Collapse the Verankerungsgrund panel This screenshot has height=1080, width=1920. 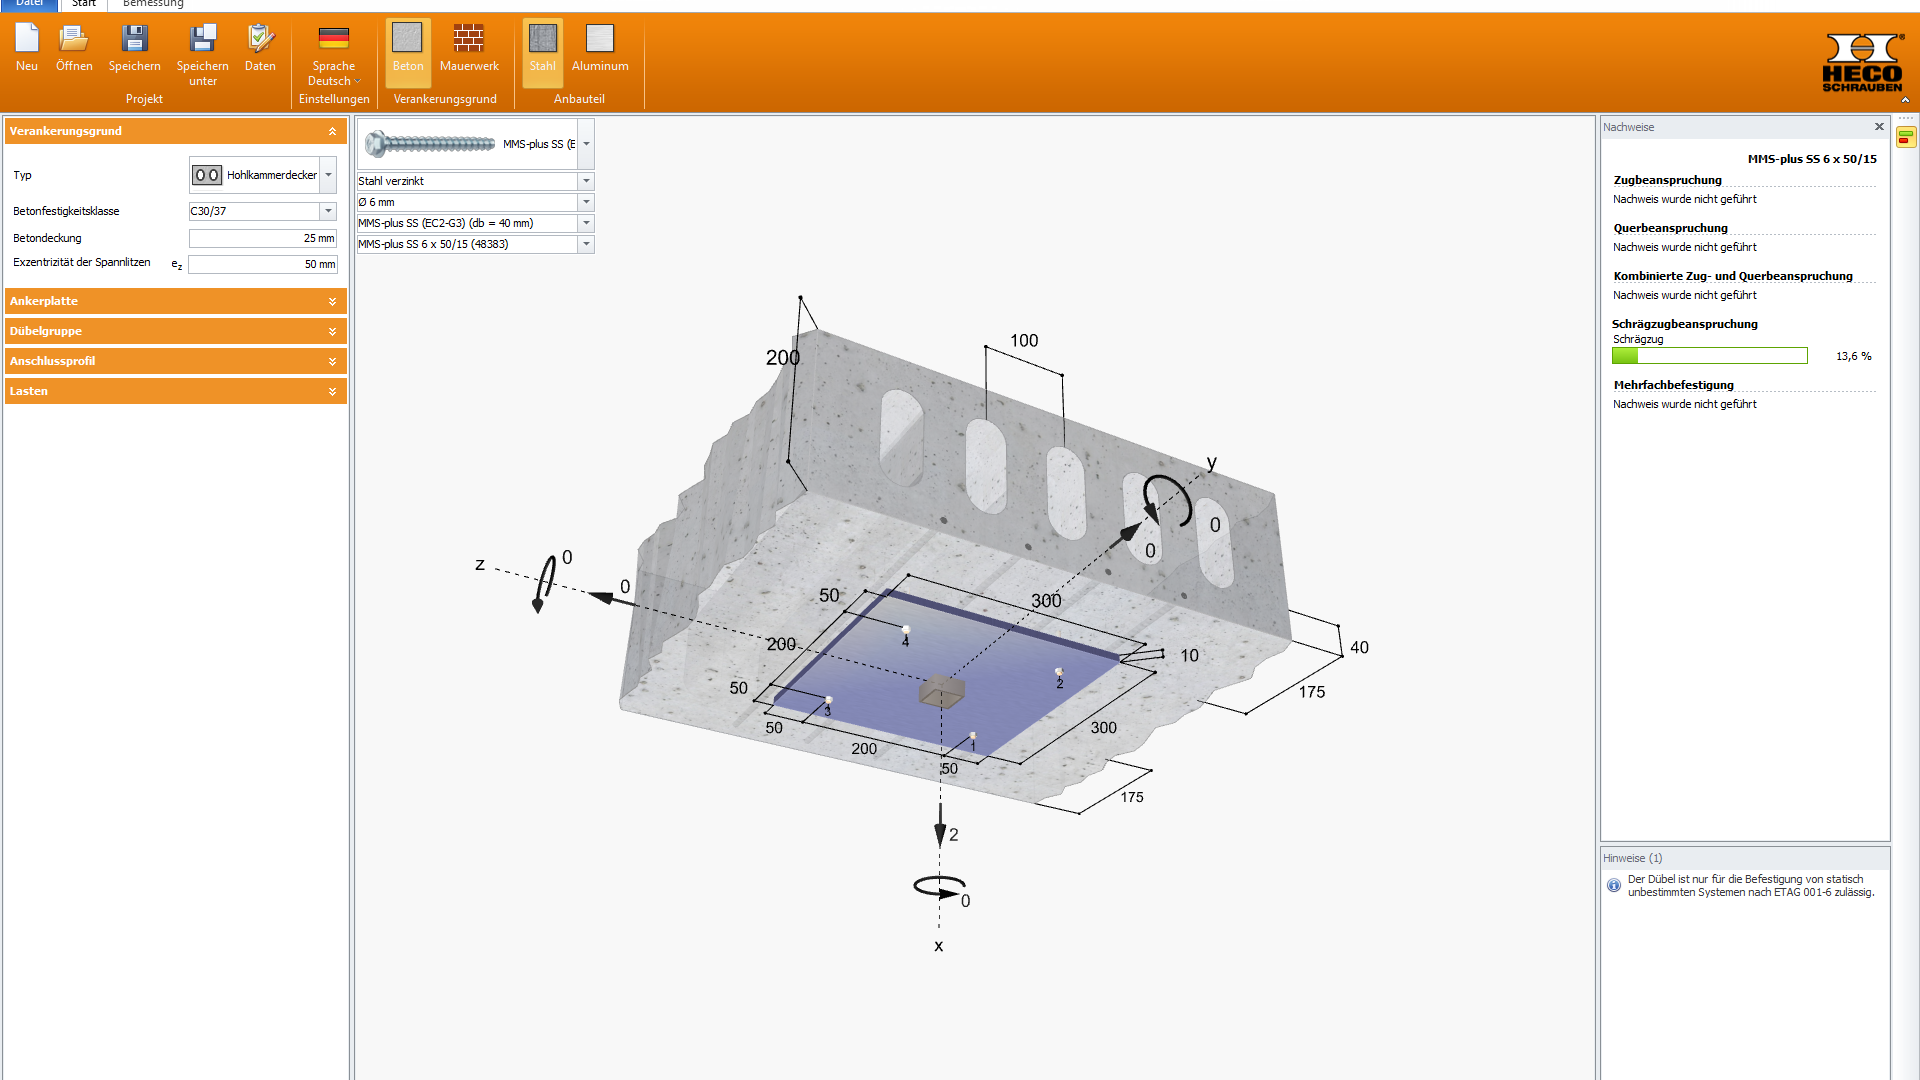(332, 131)
